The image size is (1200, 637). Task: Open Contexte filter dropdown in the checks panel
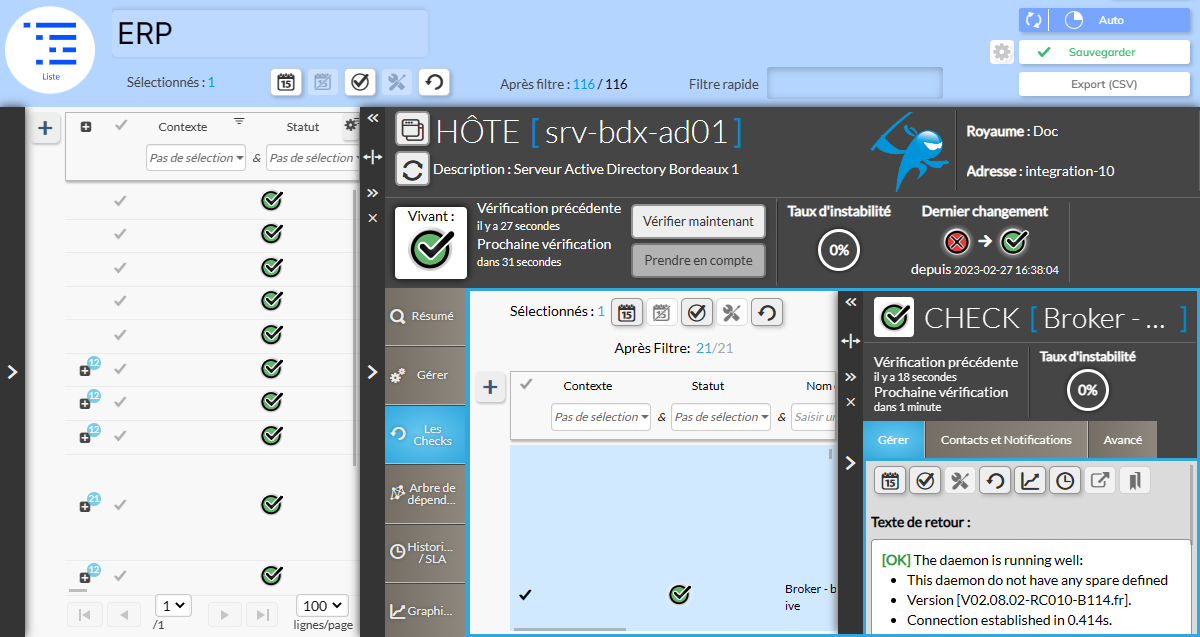601,417
